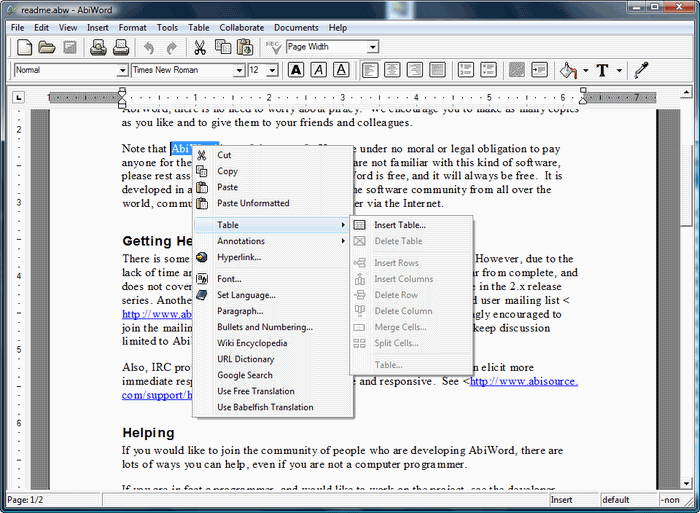Image resolution: width=700 pixels, height=513 pixels.
Task: Click the Insert Table icon in the submenu
Action: pyautogui.click(x=359, y=225)
